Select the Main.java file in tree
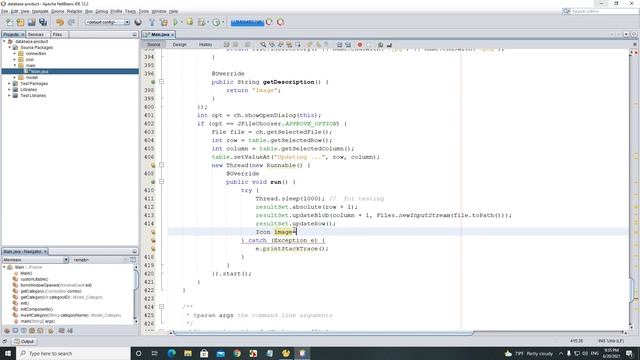The height and width of the screenshot is (360, 640). [x=40, y=71]
